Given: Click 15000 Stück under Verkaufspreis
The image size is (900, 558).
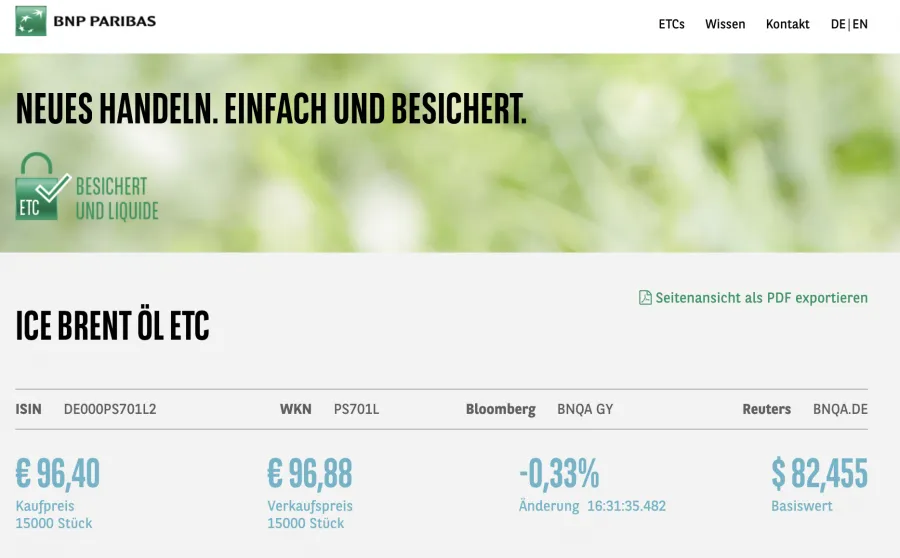Looking at the screenshot, I should pyautogui.click(x=306, y=524).
